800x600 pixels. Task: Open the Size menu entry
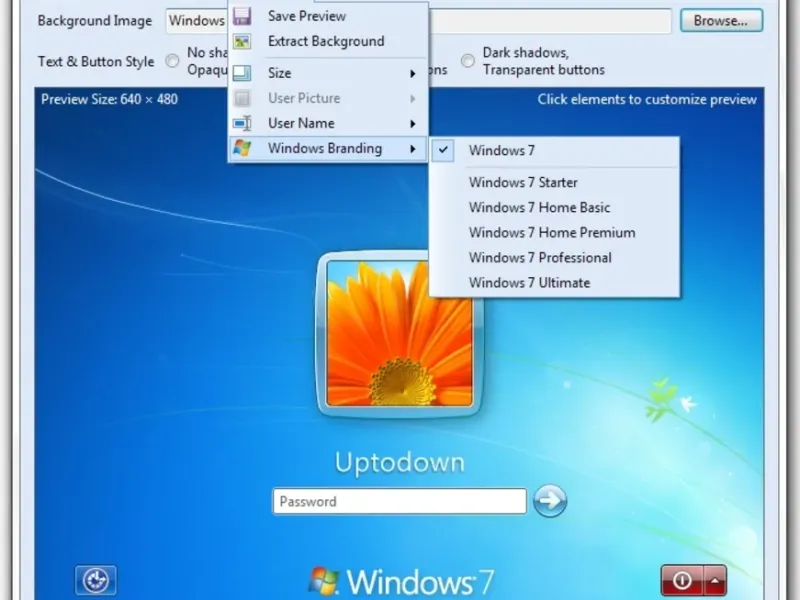point(328,73)
